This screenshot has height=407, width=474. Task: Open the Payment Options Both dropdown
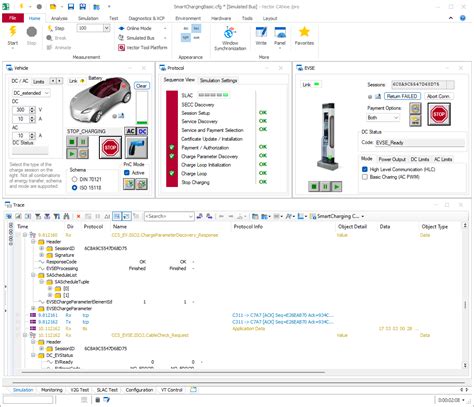[x=383, y=118]
